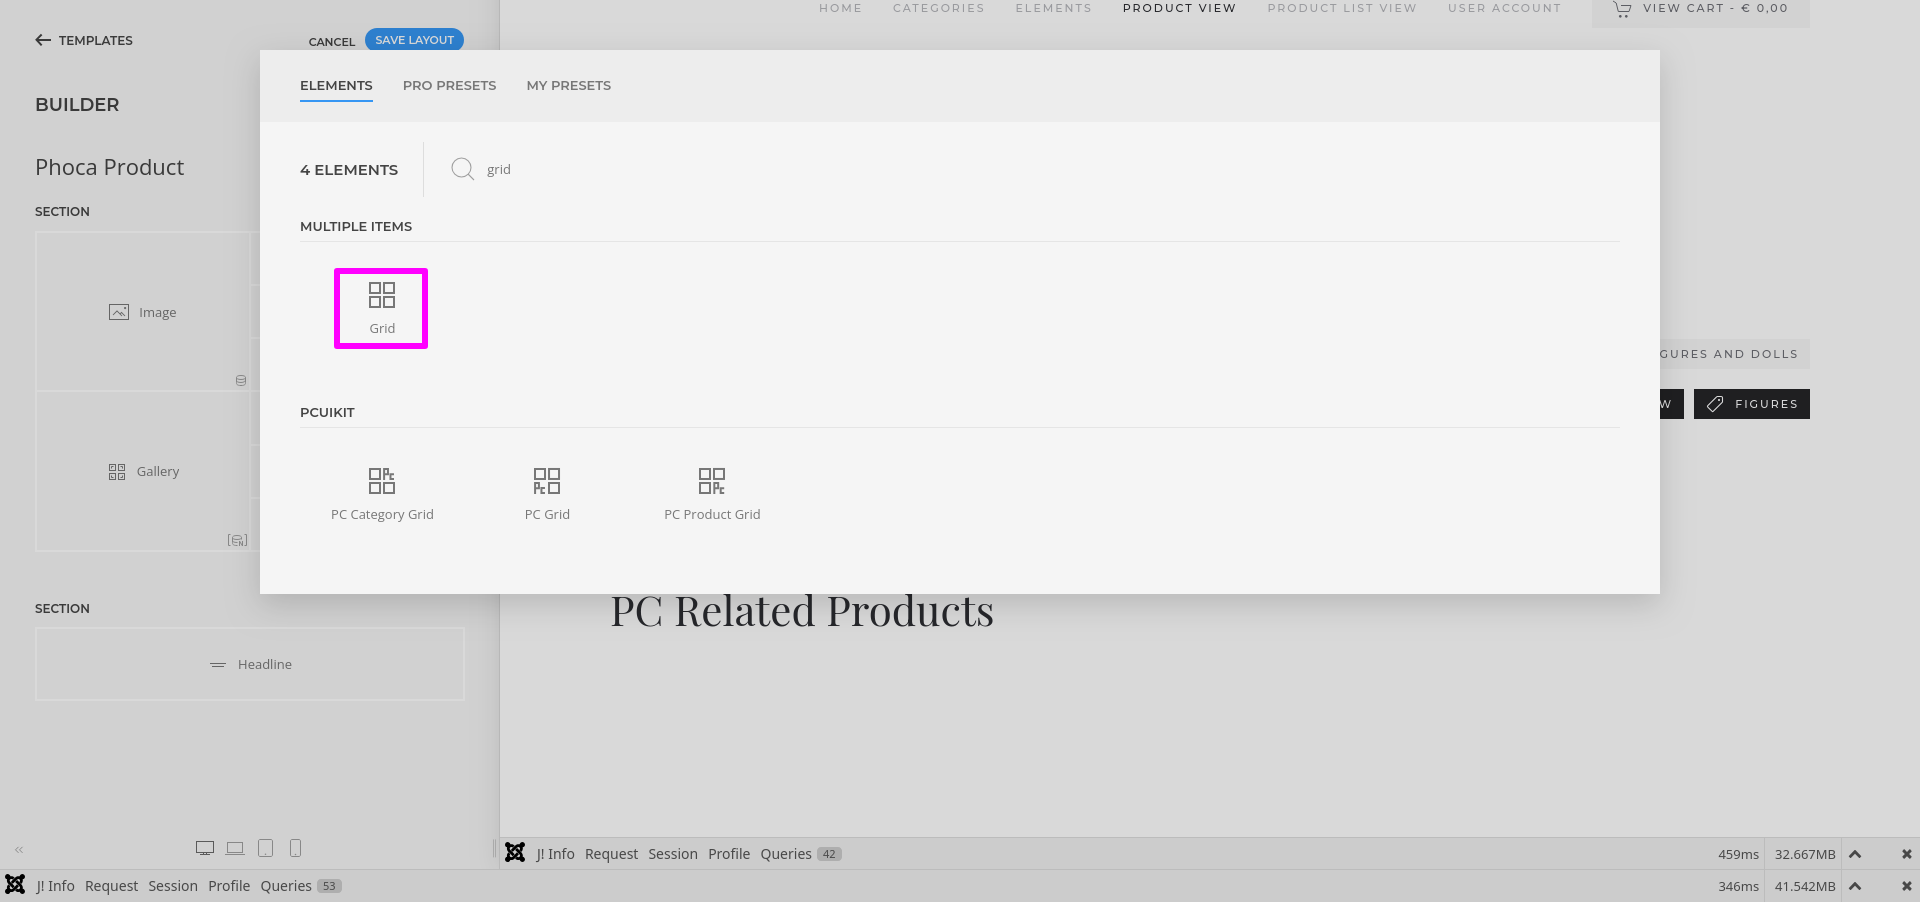The width and height of the screenshot is (1920, 902).
Task: Collapse the builder sidebar with double-chevron
Action: pos(19,849)
